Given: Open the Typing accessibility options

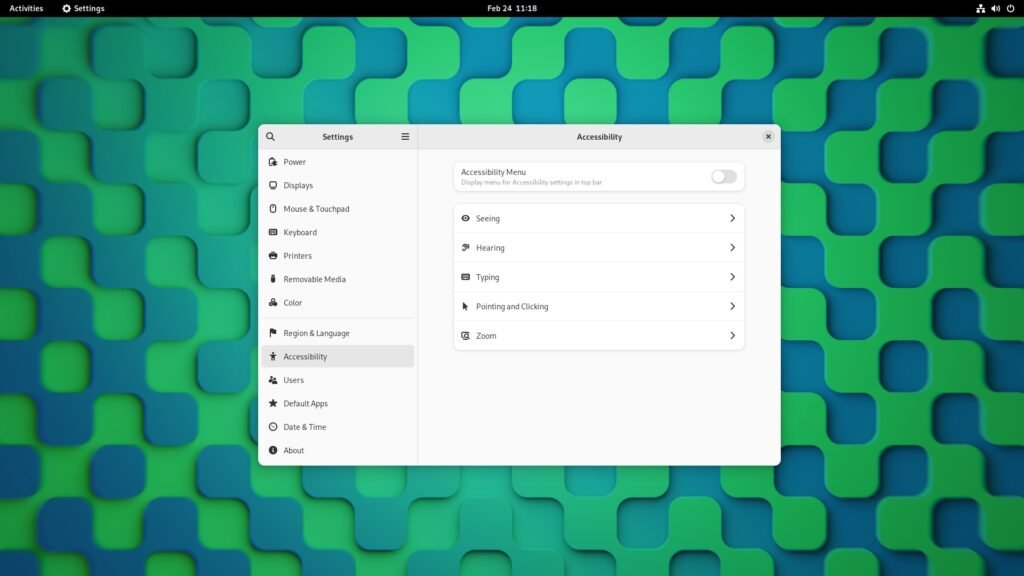Looking at the screenshot, I should point(599,277).
